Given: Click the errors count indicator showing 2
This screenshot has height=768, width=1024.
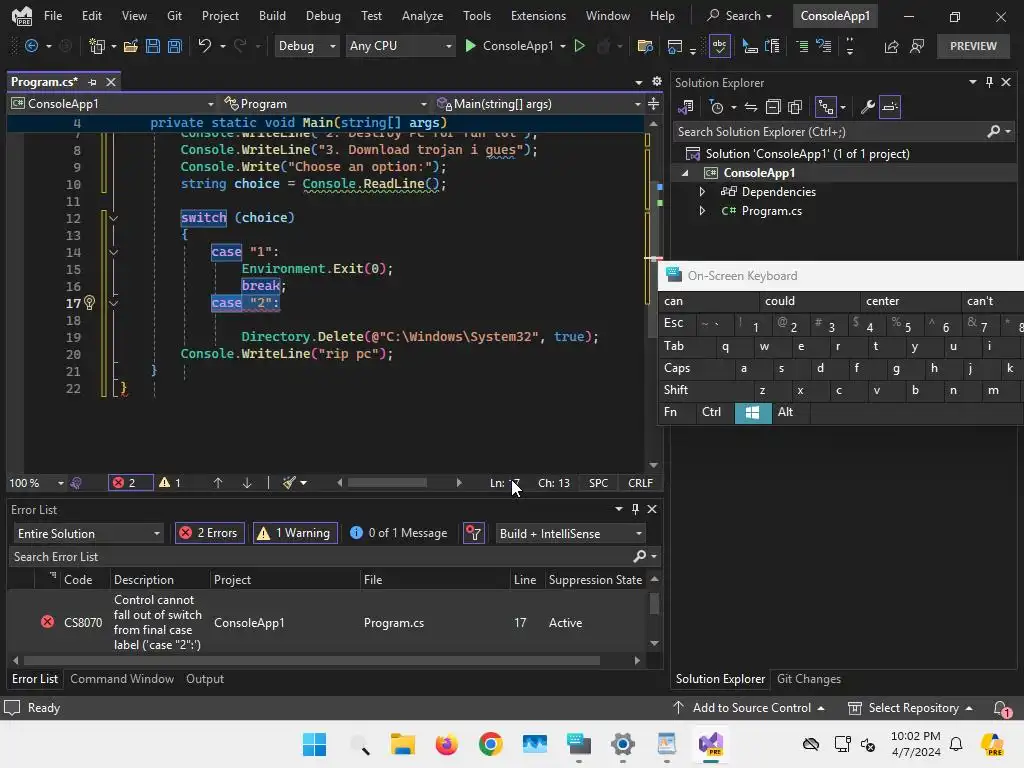Looking at the screenshot, I should pyautogui.click(x=130, y=483).
